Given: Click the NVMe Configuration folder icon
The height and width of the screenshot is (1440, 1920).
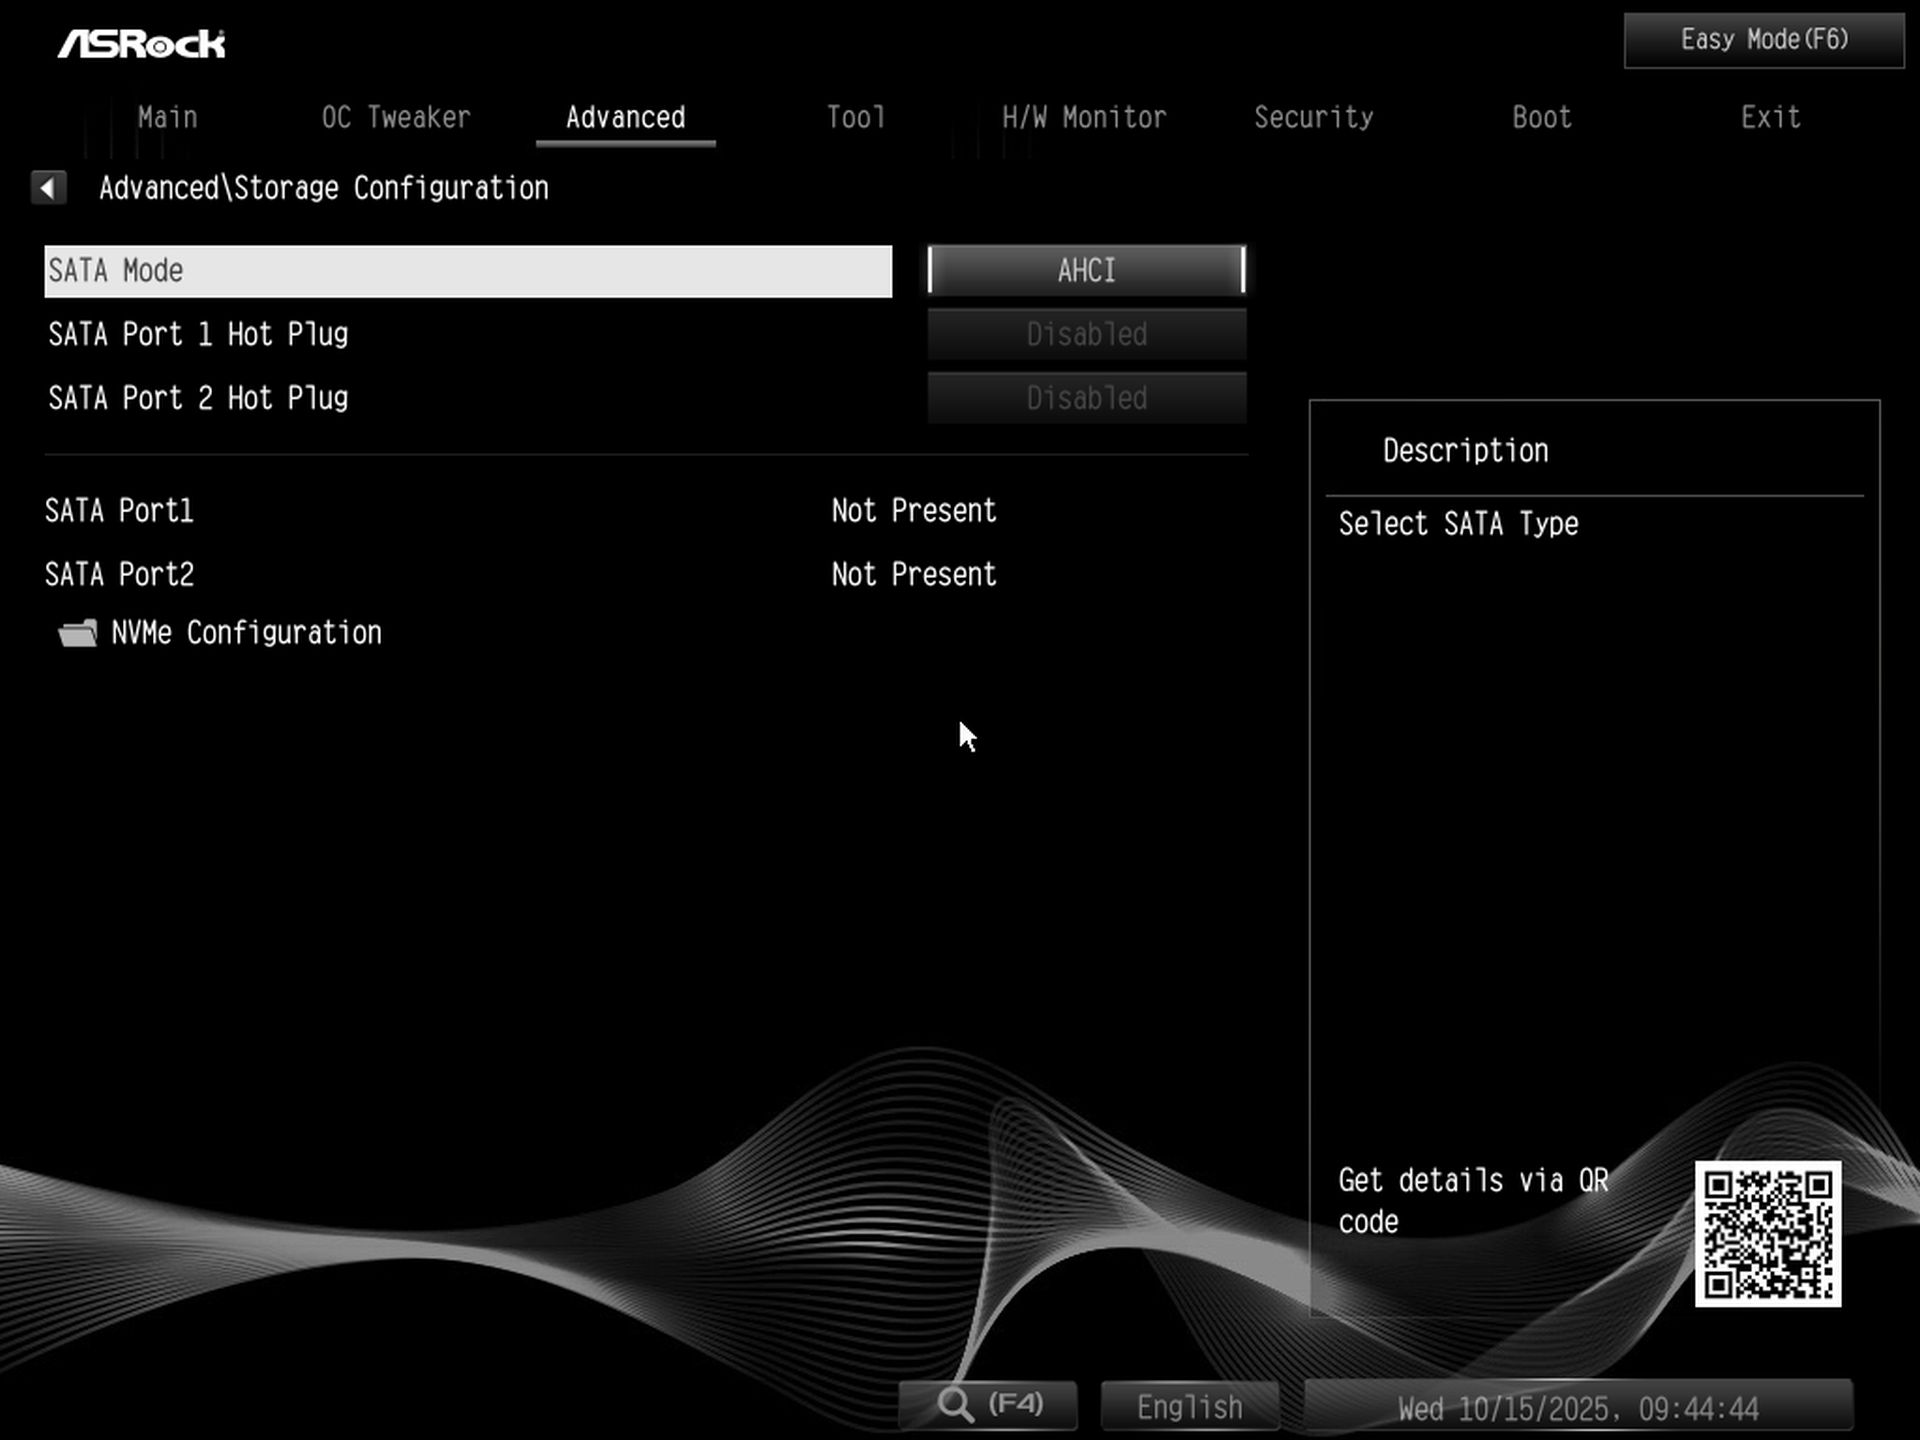Looking at the screenshot, I should (x=78, y=633).
